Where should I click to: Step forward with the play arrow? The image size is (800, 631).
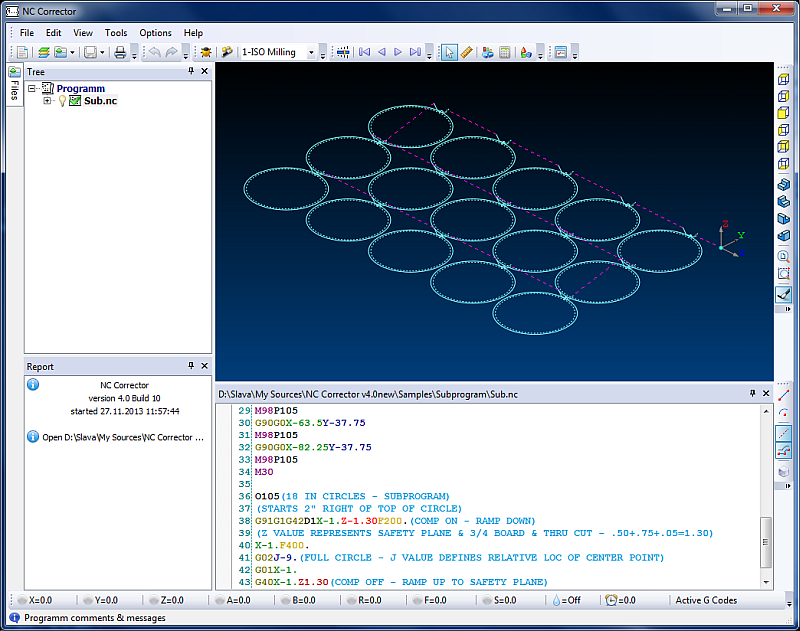(398, 52)
